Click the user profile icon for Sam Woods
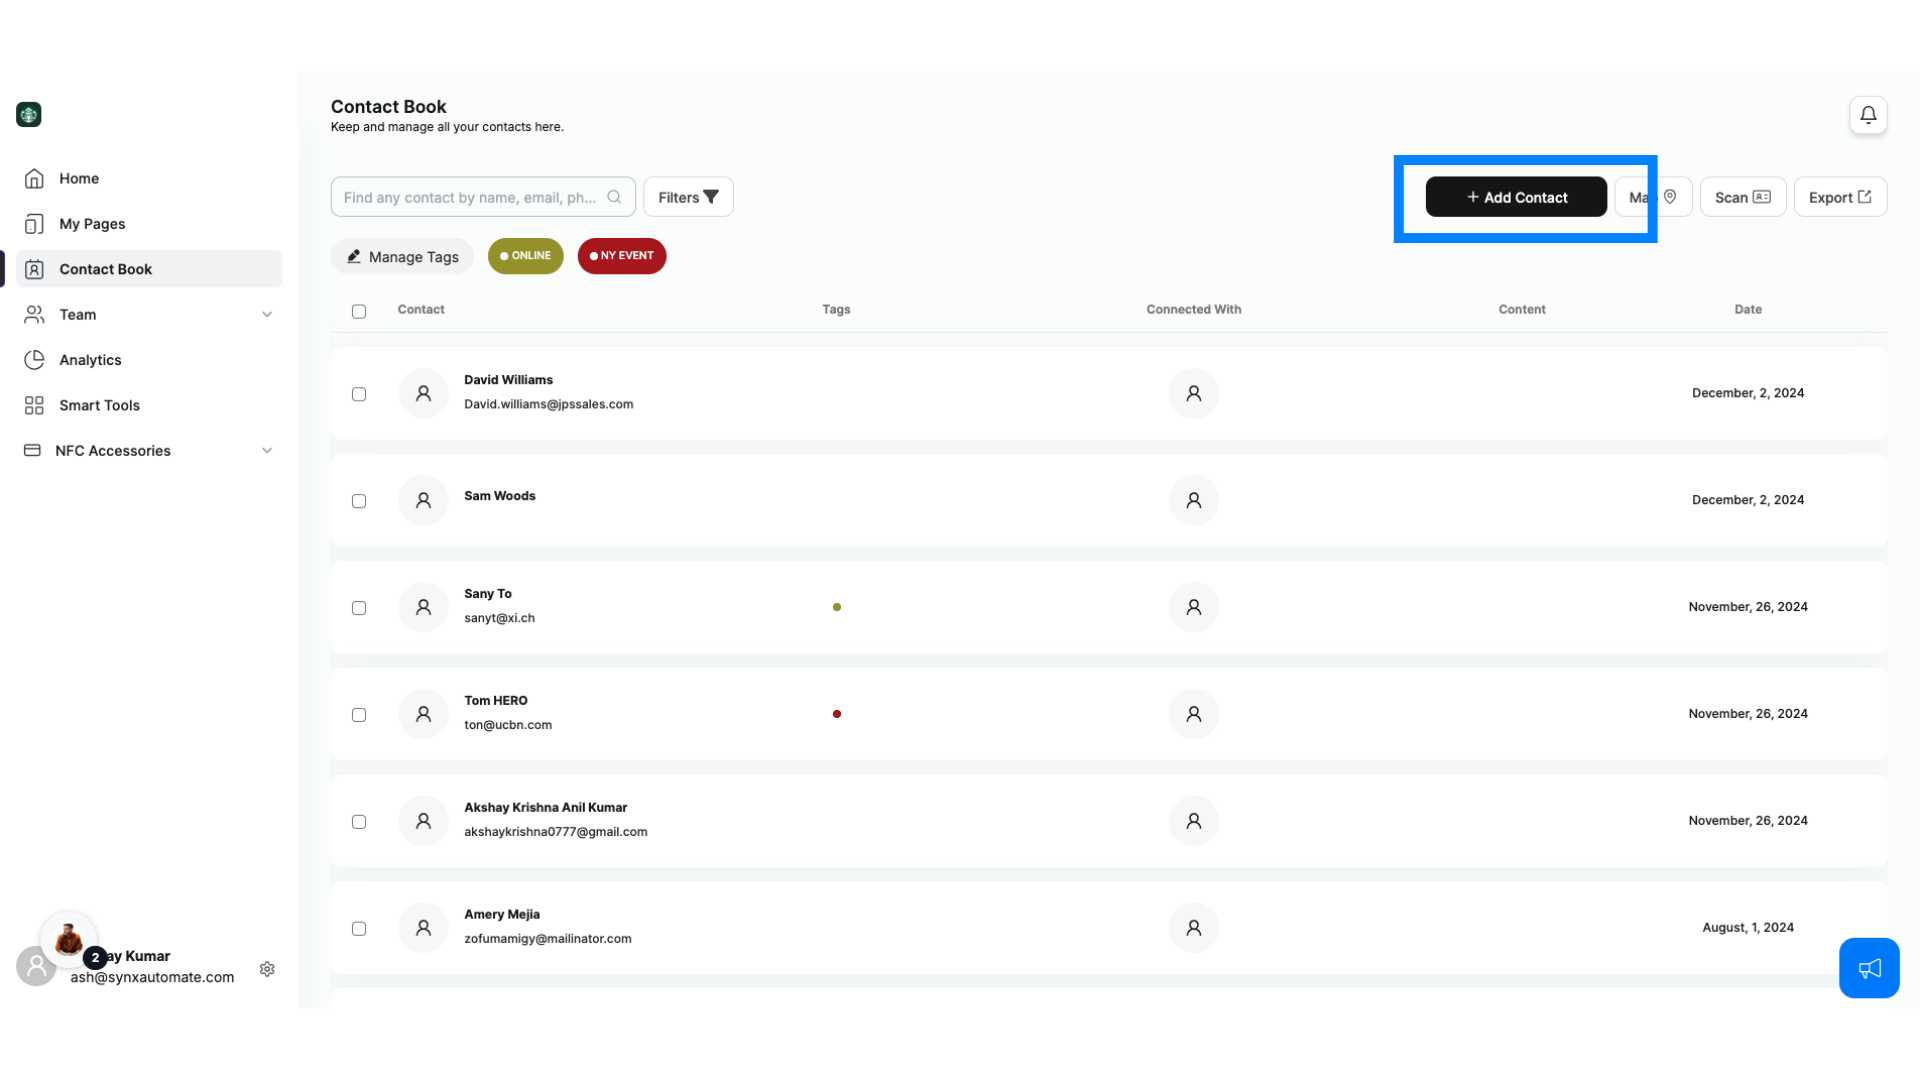The image size is (1920, 1080). 422,500
